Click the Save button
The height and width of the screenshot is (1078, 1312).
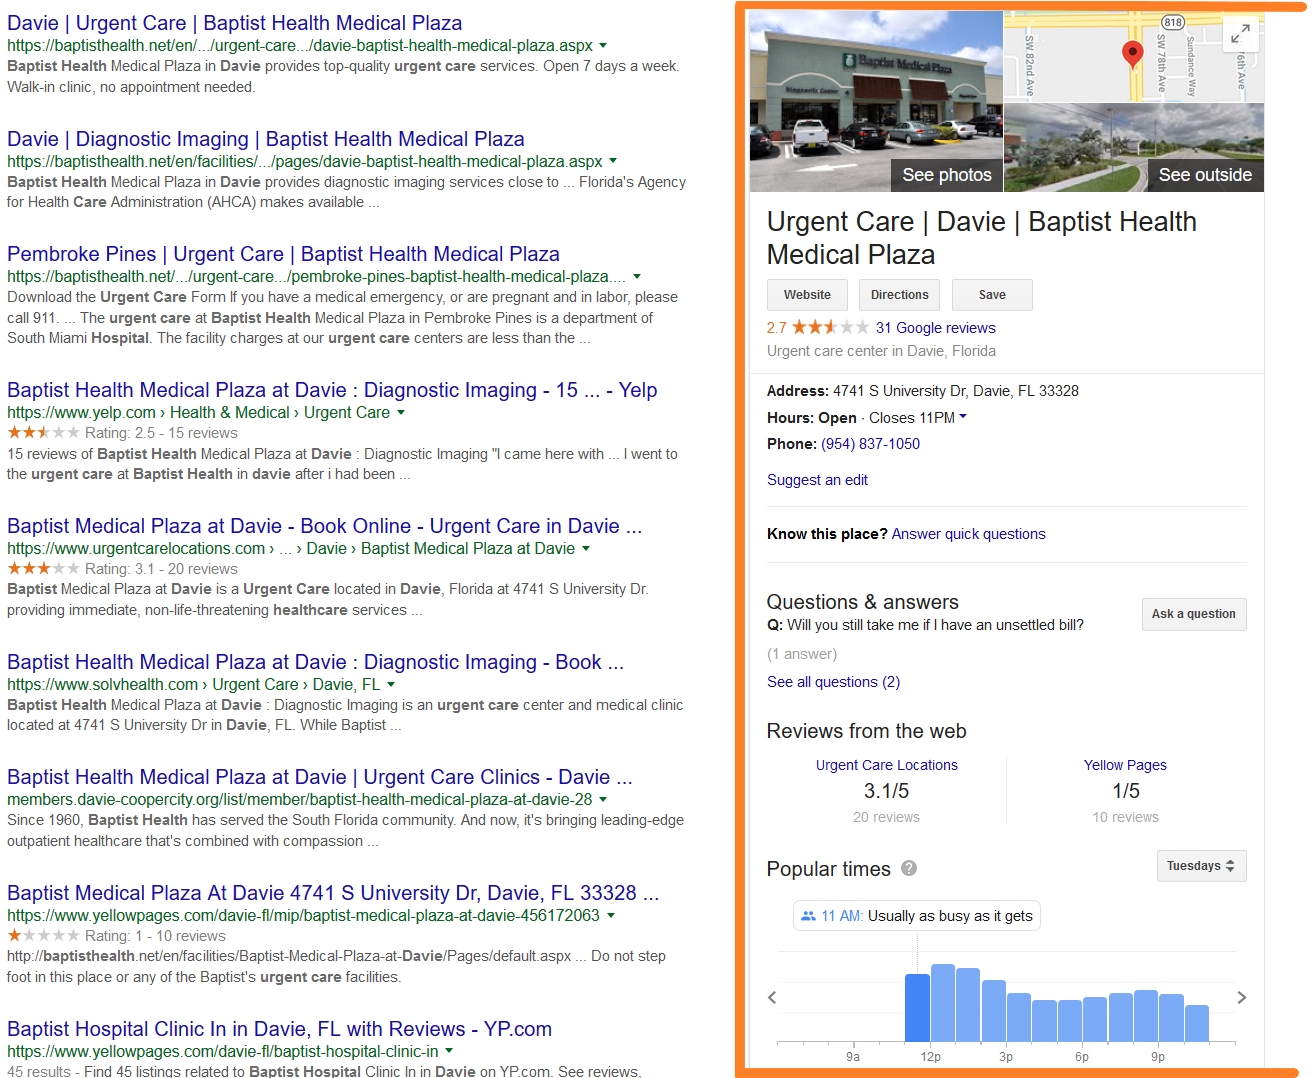(992, 295)
